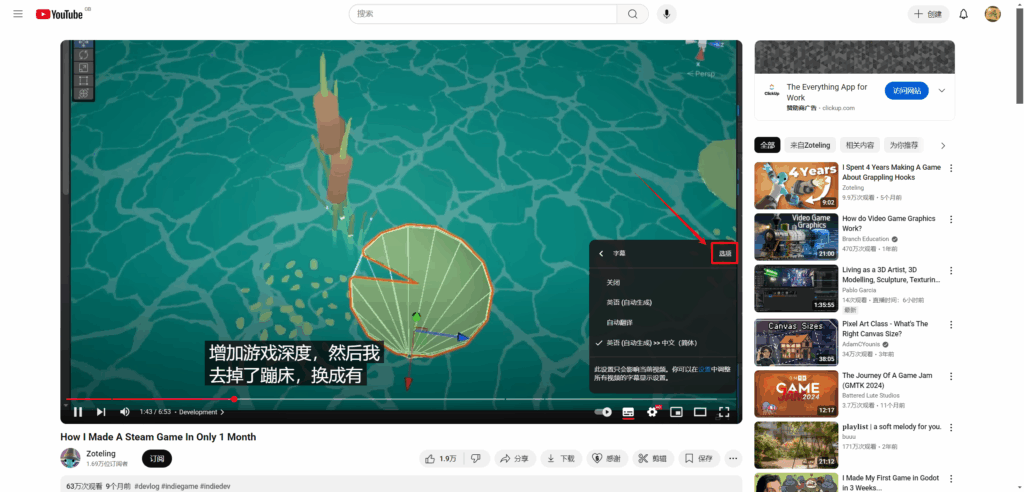Viewport: 1024px width, 492px height.
Task: Start voice search with the microphone
Action: tap(666, 14)
